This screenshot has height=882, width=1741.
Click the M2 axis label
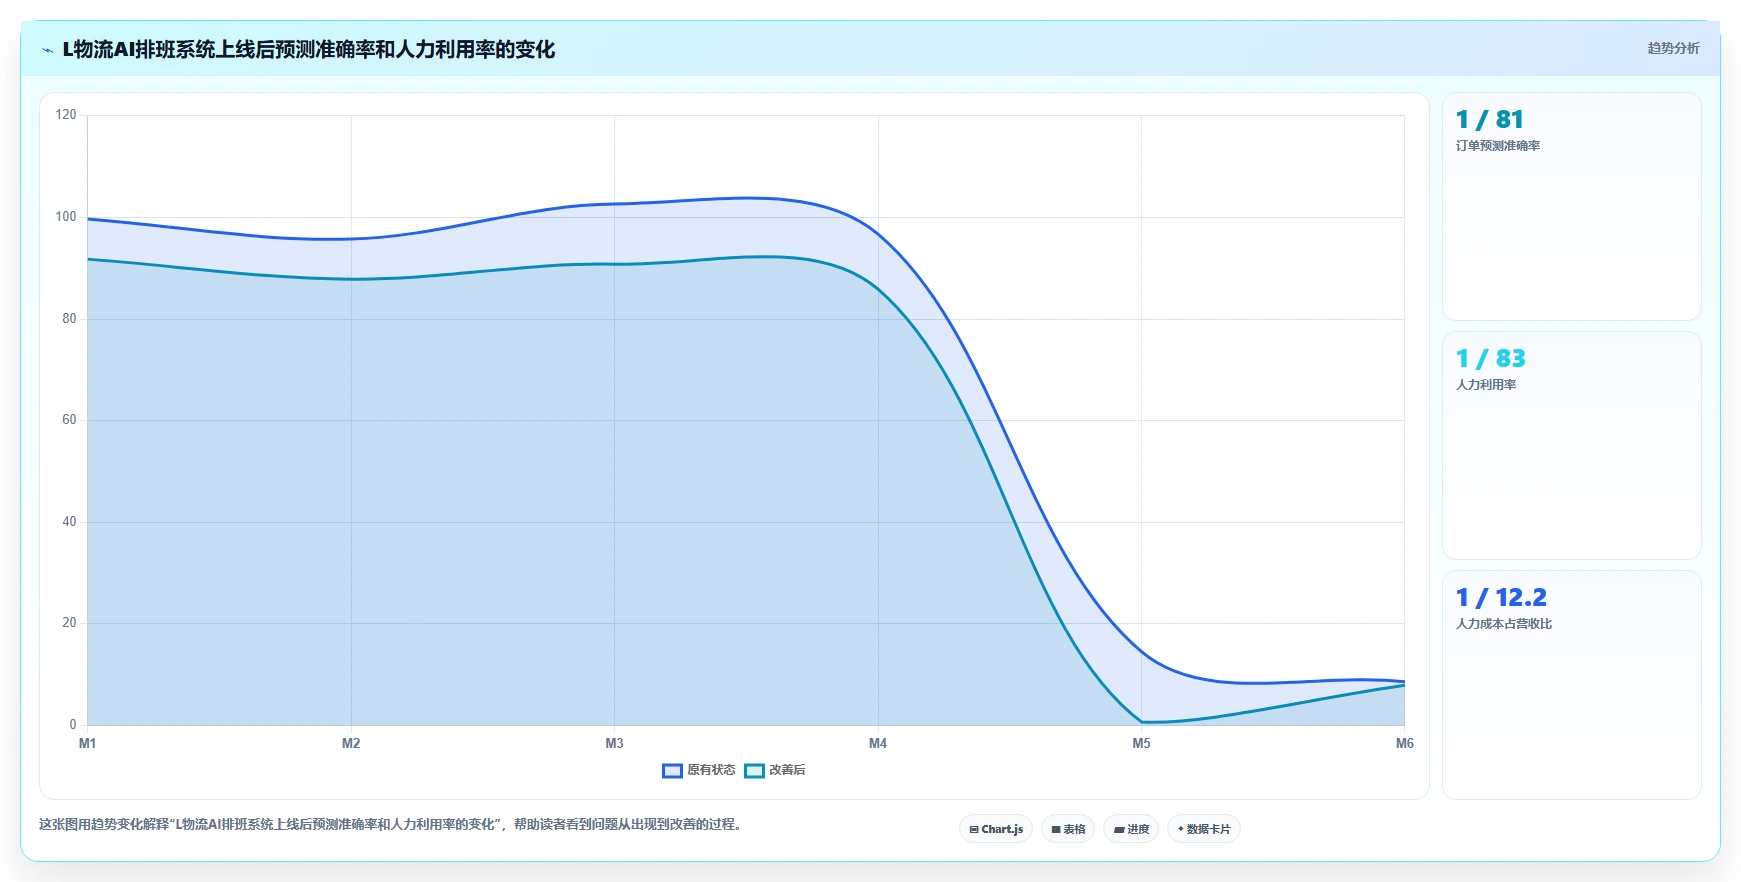coord(351,743)
